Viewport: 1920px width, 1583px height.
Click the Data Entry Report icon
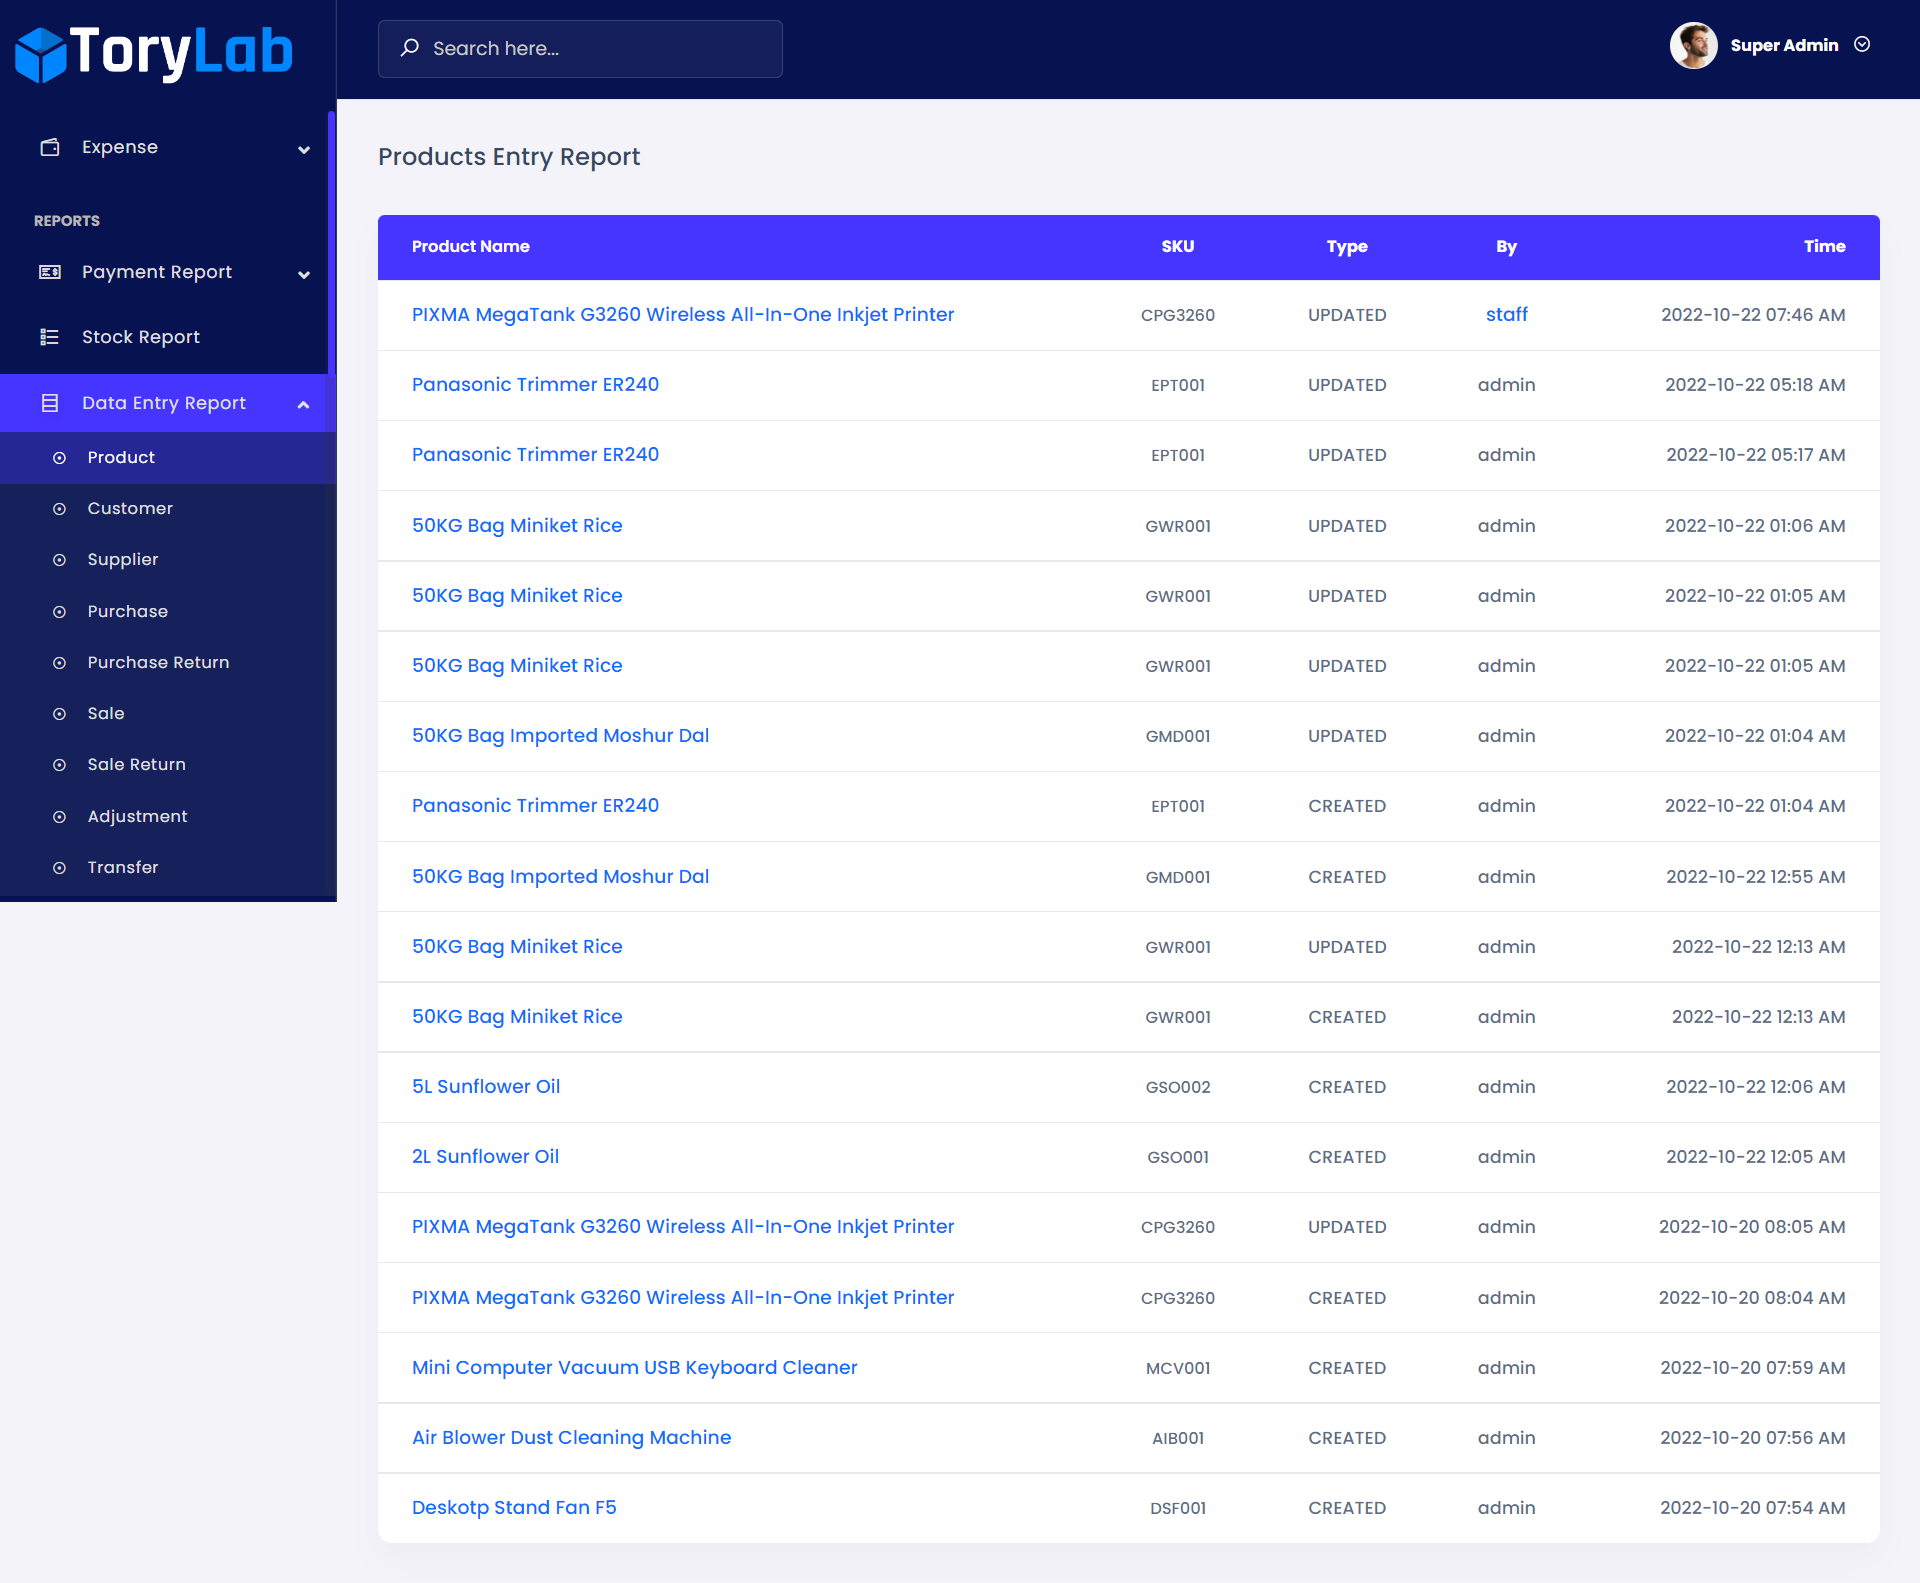50,403
